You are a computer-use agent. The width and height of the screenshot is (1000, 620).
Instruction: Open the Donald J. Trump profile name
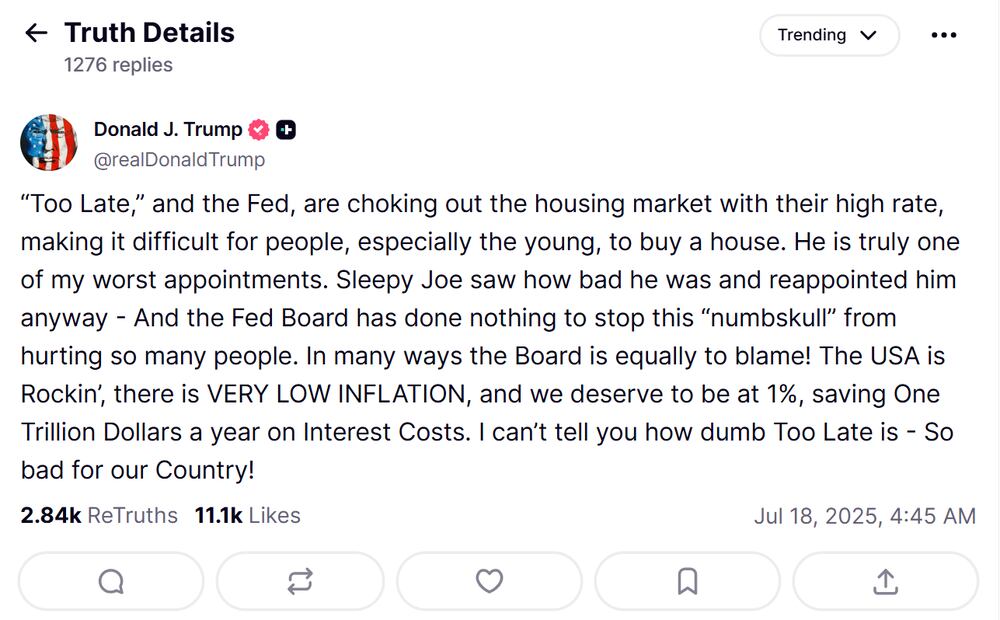coord(167,129)
